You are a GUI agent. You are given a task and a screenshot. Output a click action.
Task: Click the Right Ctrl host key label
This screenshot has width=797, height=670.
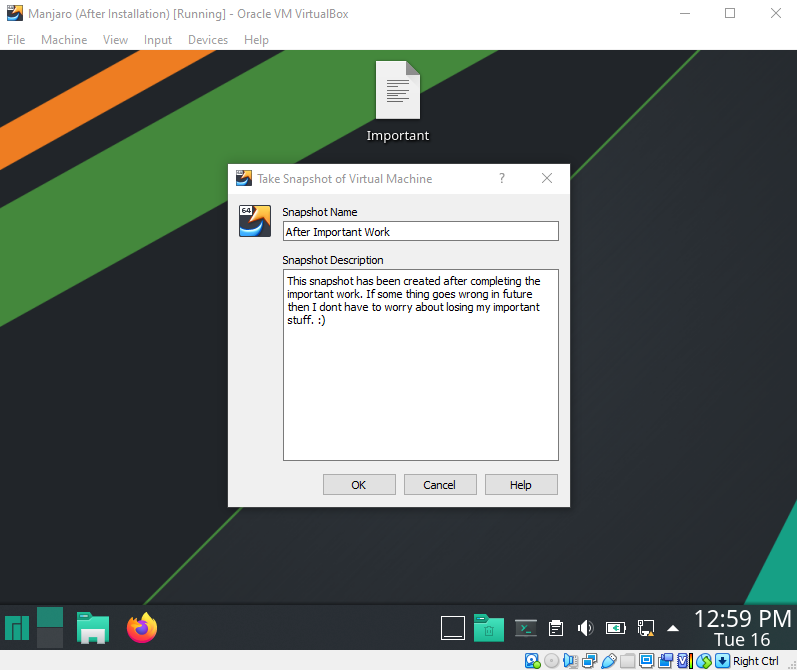pyautogui.click(x=755, y=661)
